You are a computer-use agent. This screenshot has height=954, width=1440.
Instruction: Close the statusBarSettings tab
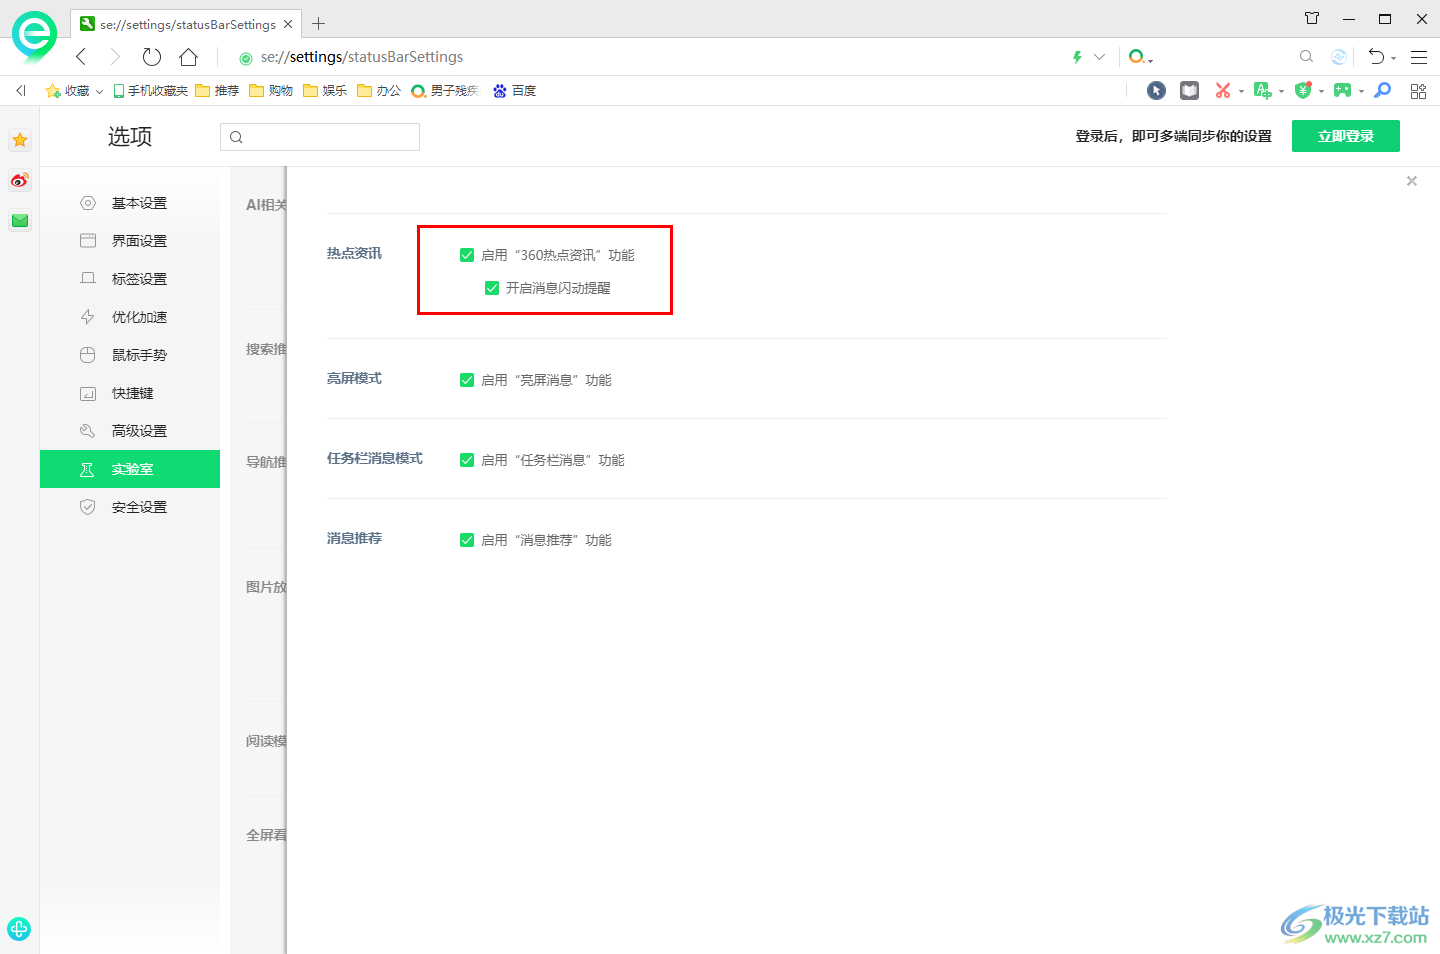point(288,24)
